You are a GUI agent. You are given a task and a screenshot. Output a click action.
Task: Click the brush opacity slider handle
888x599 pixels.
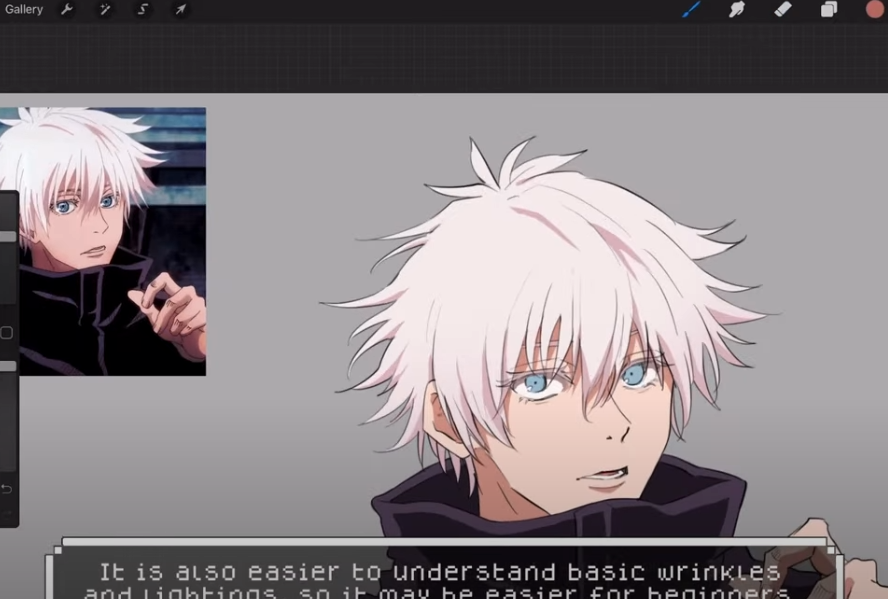(x=8, y=366)
